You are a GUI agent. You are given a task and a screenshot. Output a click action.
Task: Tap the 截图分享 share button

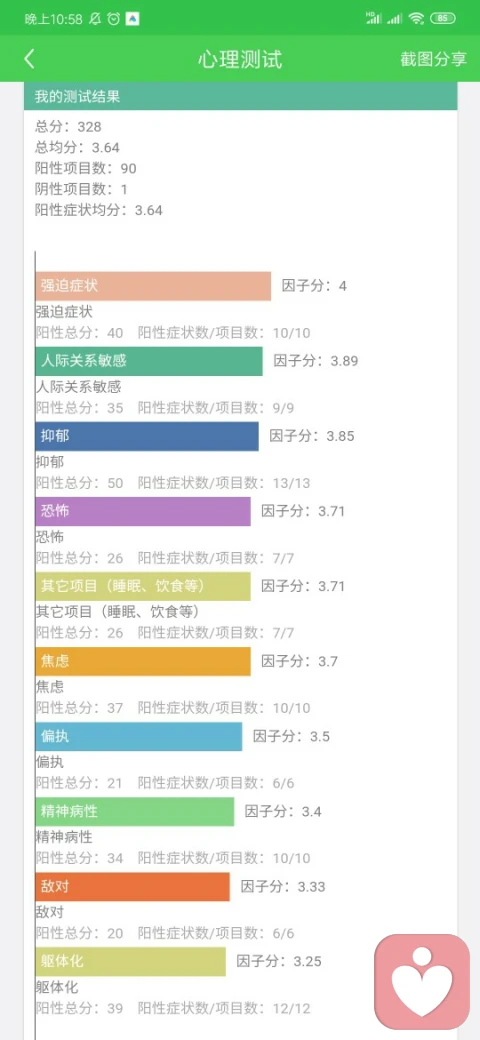coord(433,59)
